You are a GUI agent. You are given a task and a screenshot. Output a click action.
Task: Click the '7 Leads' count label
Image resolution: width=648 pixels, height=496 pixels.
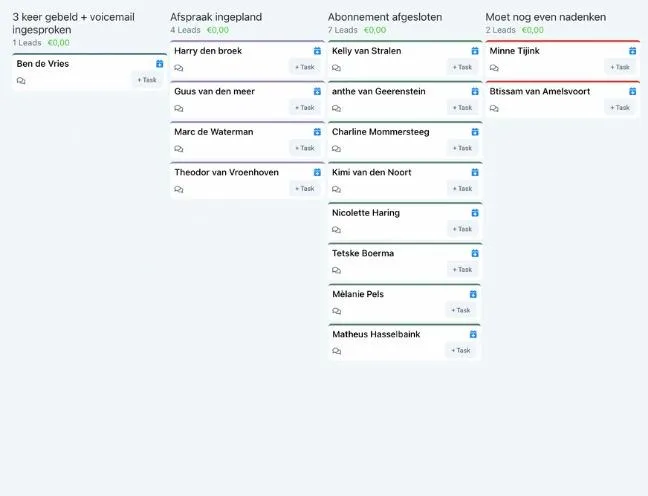coord(343,30)
